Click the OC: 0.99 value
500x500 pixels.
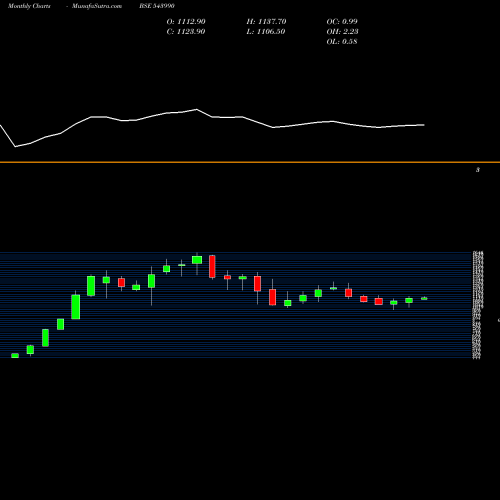tap(342, 22)
